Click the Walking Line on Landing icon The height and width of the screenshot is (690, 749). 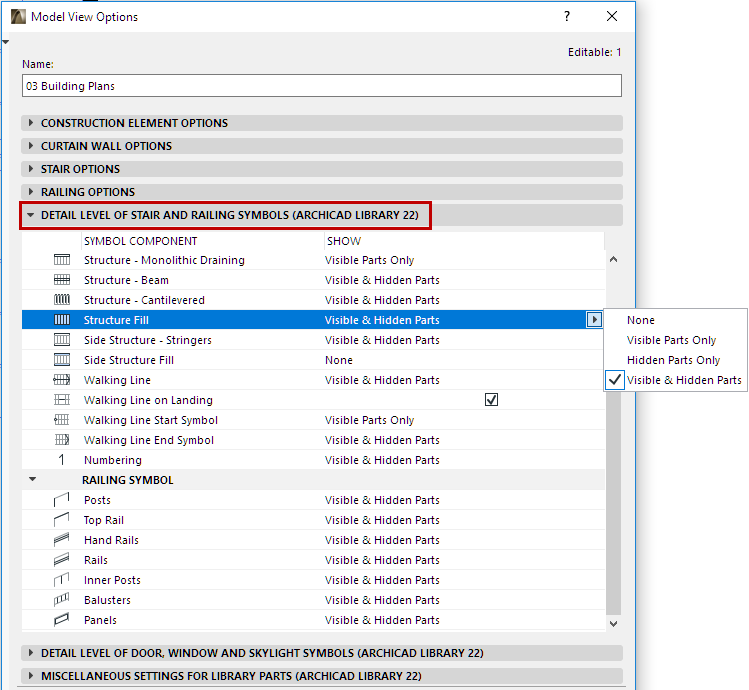tap(62, 400)
